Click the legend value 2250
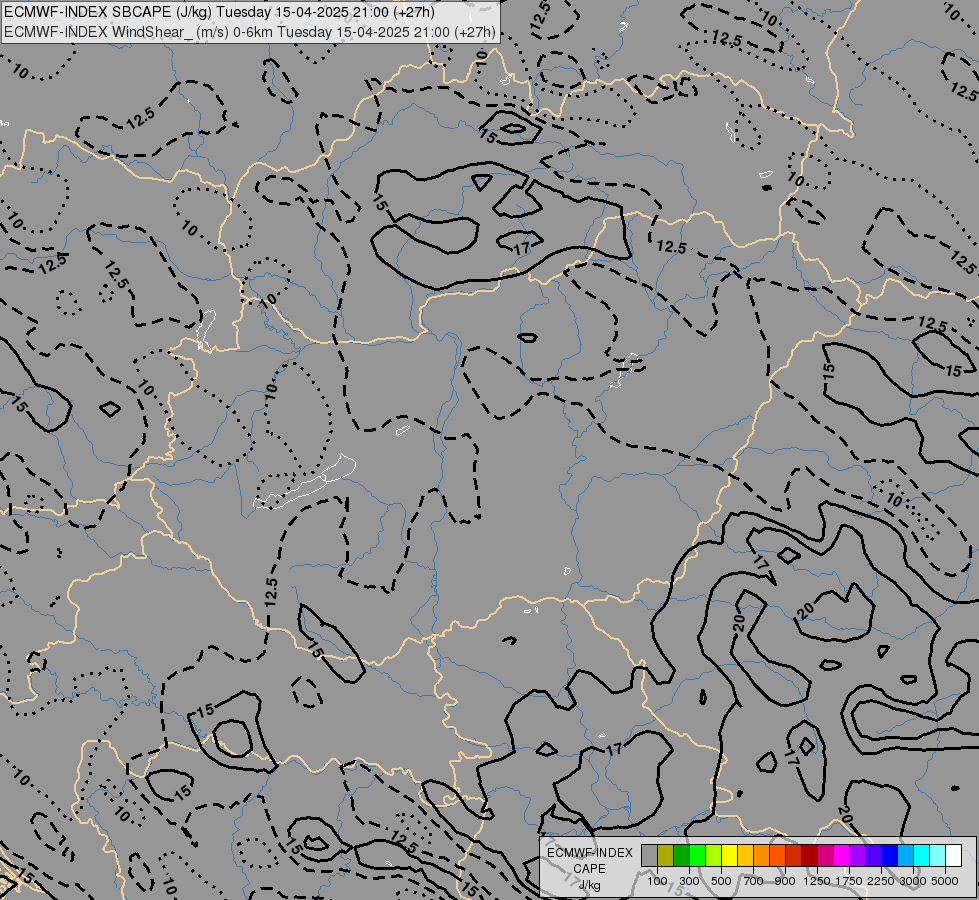 point(881,881)
